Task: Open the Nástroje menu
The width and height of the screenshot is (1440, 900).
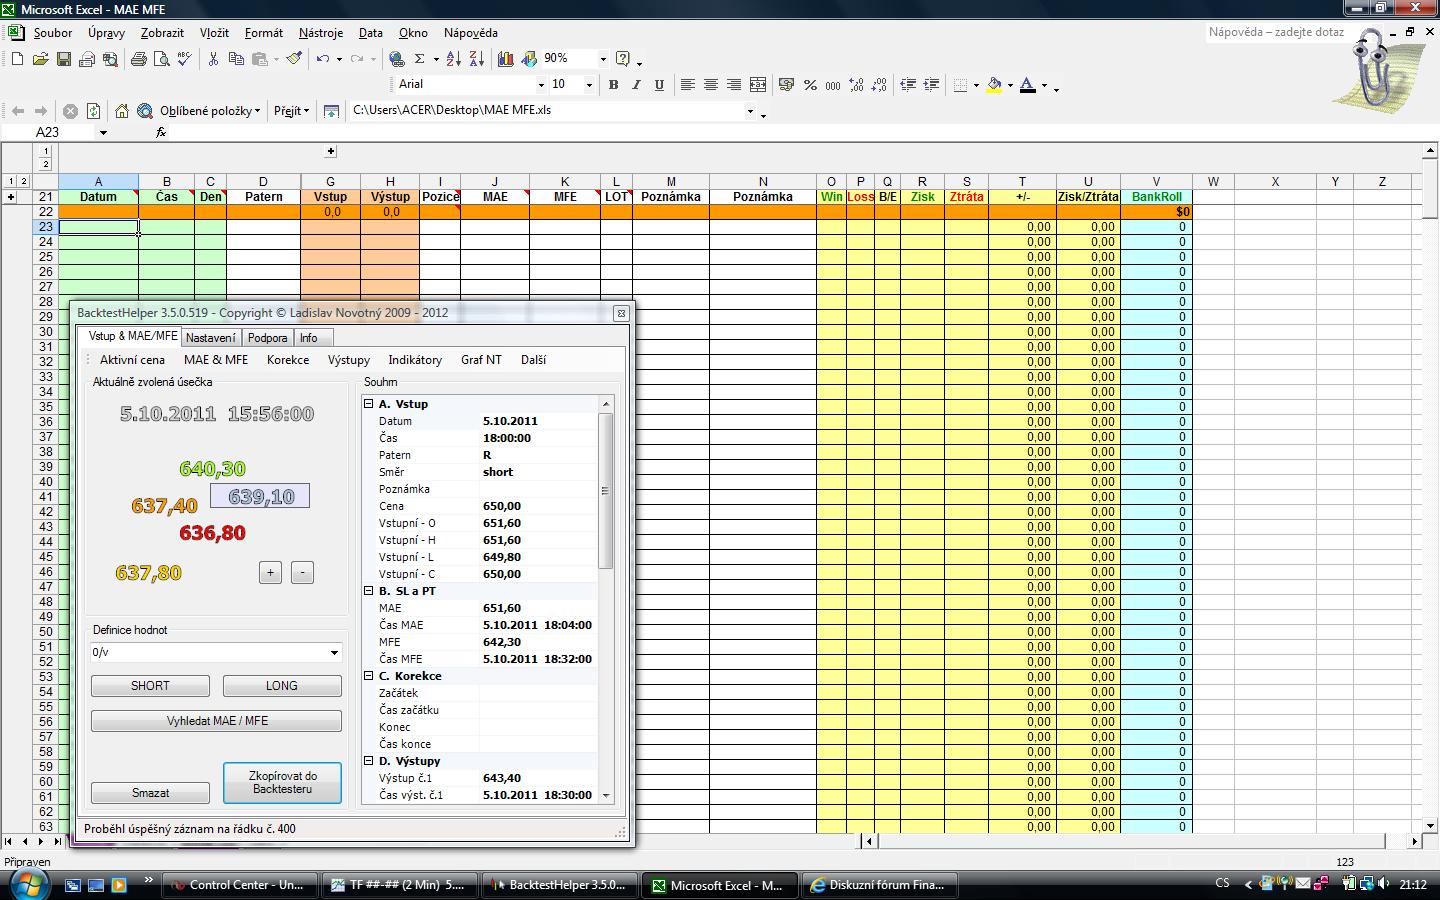Action: [x=320, y=33]
